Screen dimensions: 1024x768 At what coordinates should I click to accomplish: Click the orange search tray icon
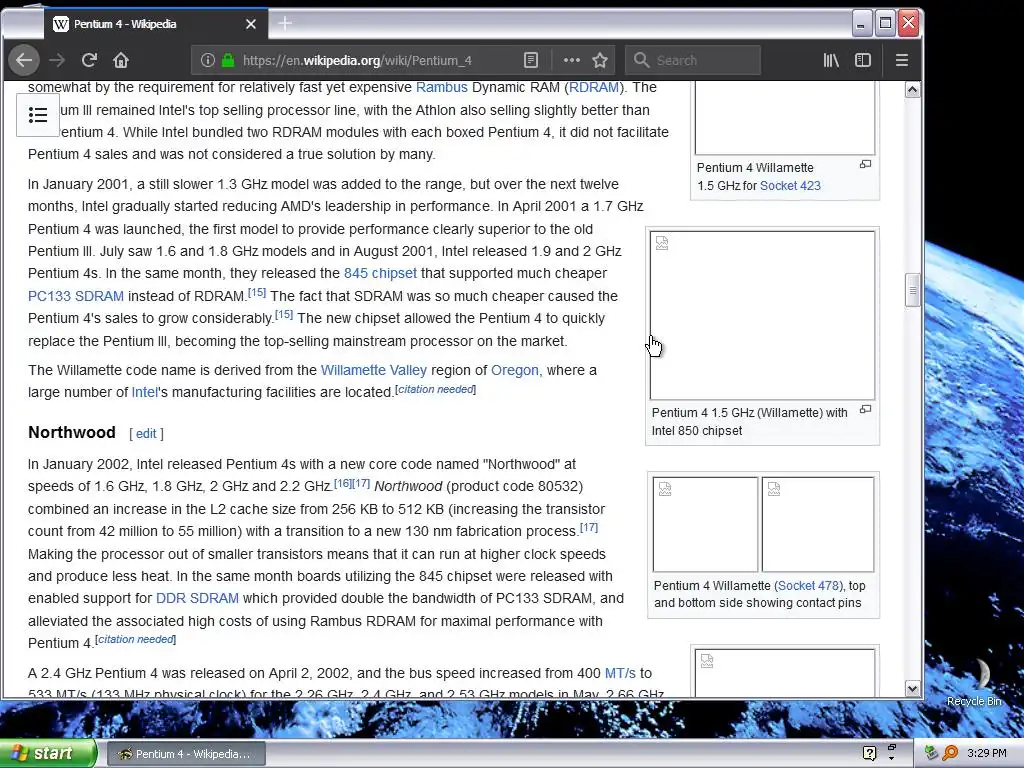[x=950, y=753]
